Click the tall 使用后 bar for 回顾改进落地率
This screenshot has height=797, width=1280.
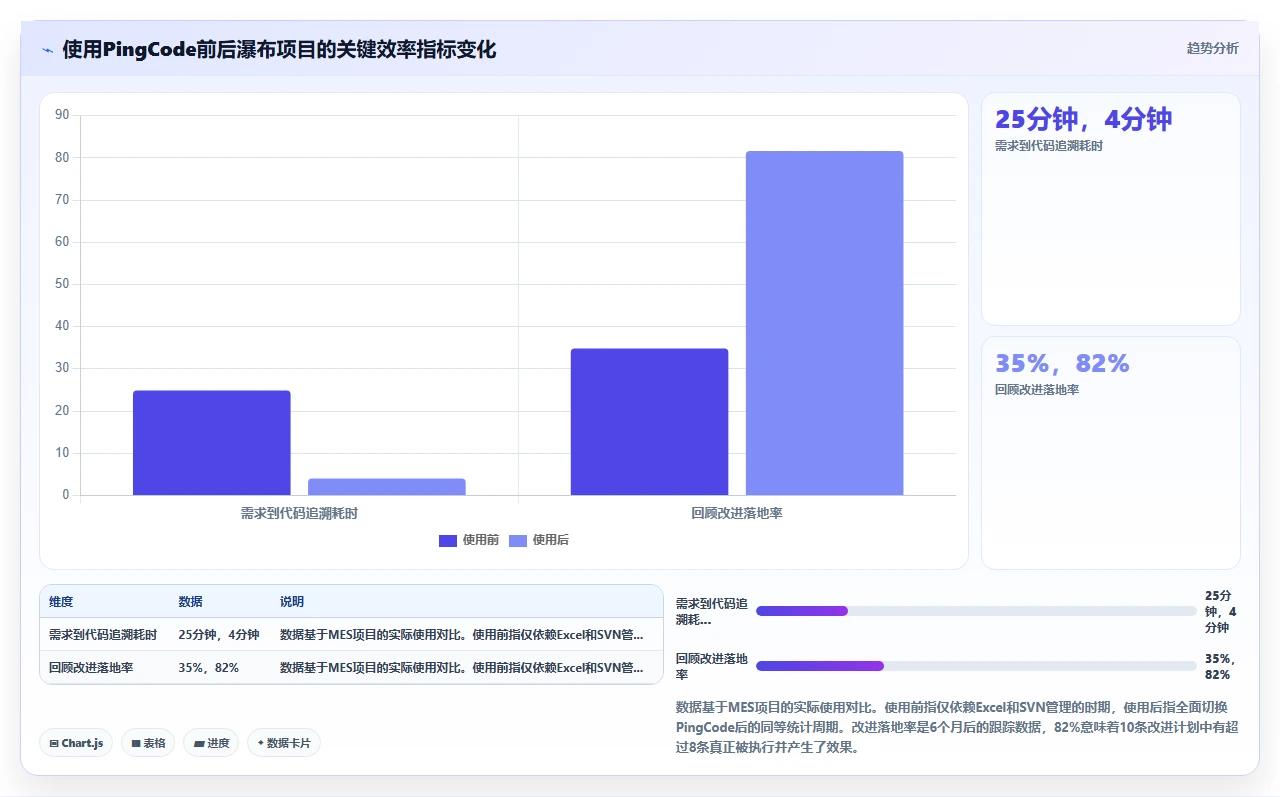tap(825, 323)
